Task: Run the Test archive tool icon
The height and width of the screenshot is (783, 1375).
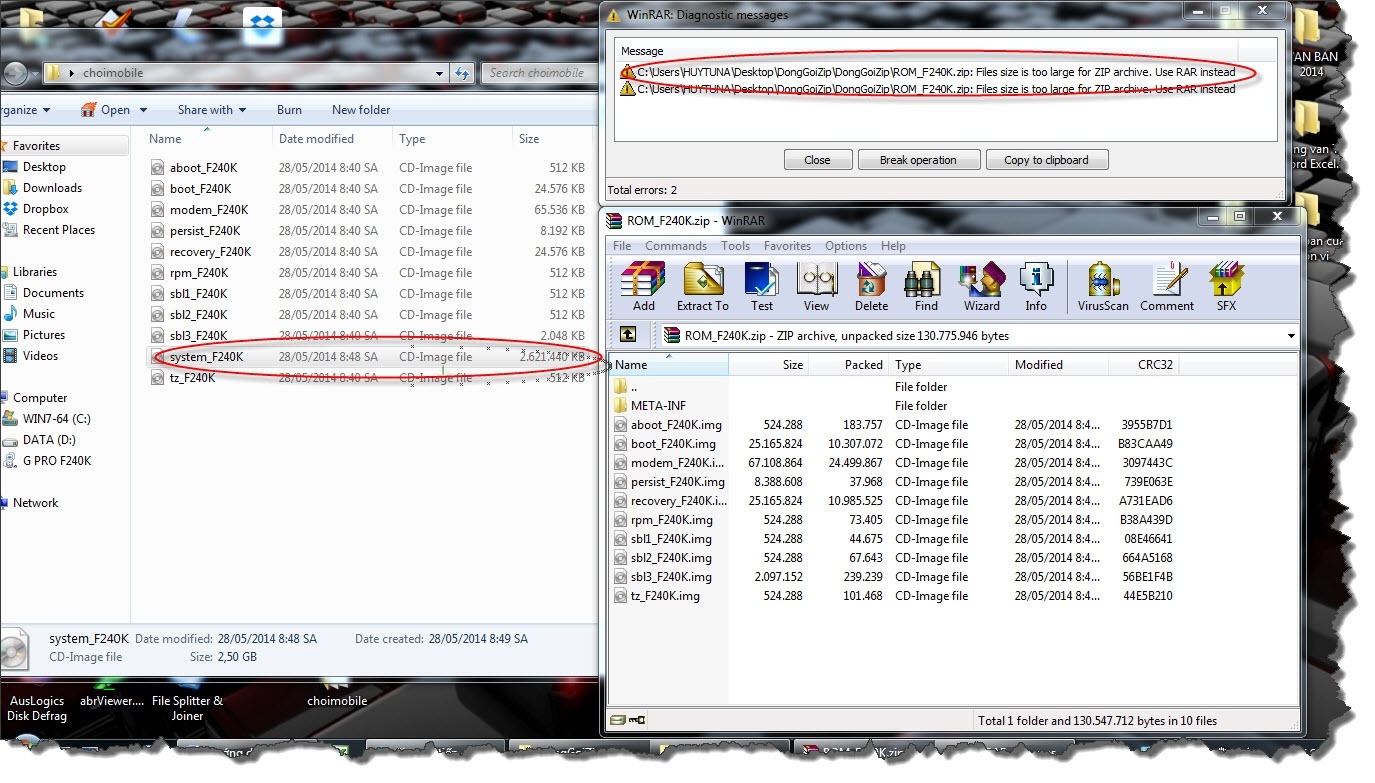Action: (x=762, y=287)
